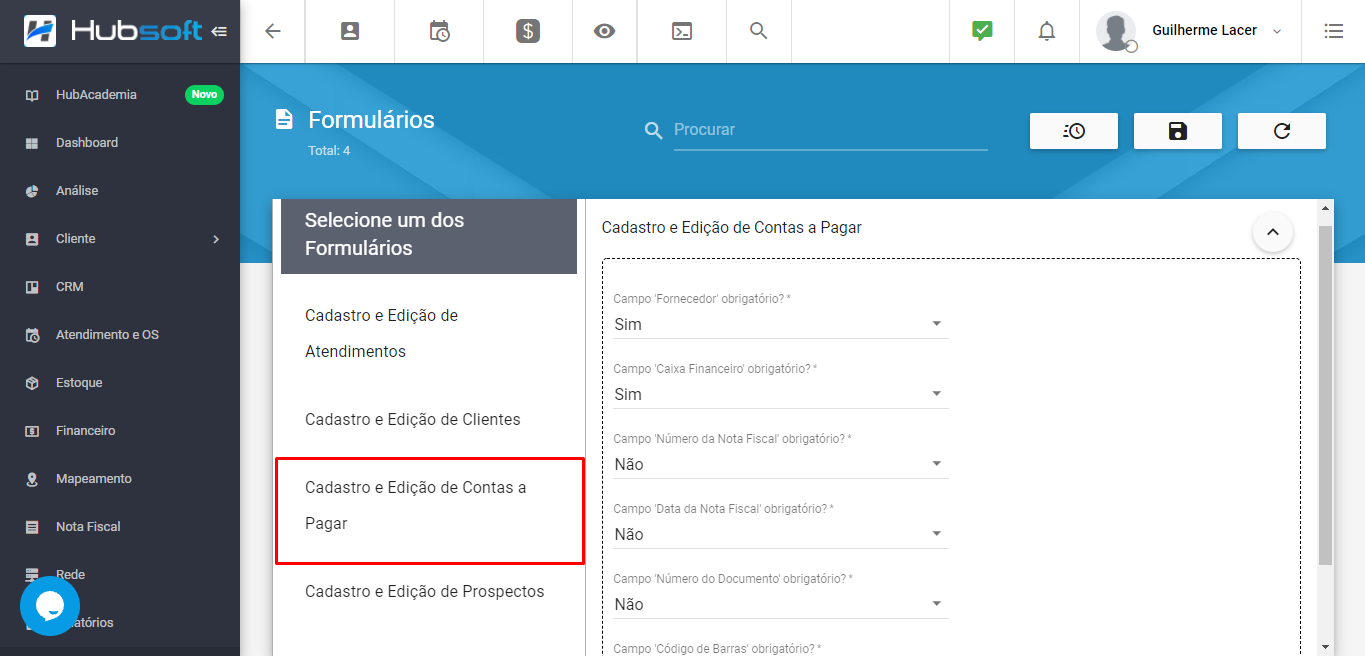Click the search icon beside Procurar
This screenshot has width=1365, height=656.
654,131
